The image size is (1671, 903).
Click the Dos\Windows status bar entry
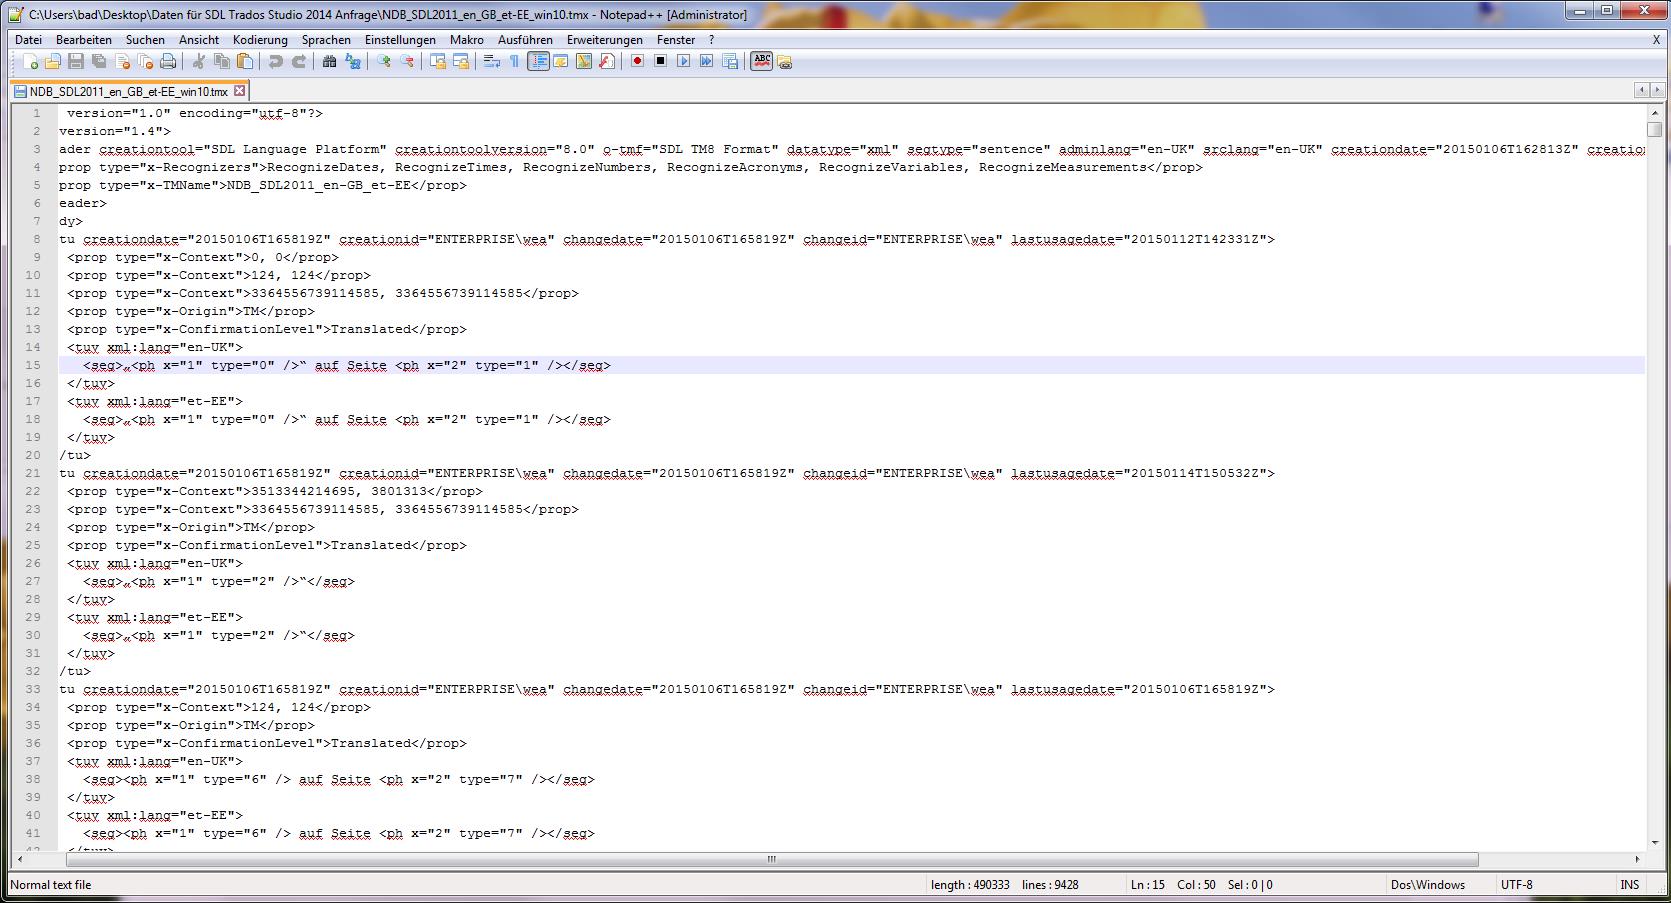(1427, 885)
